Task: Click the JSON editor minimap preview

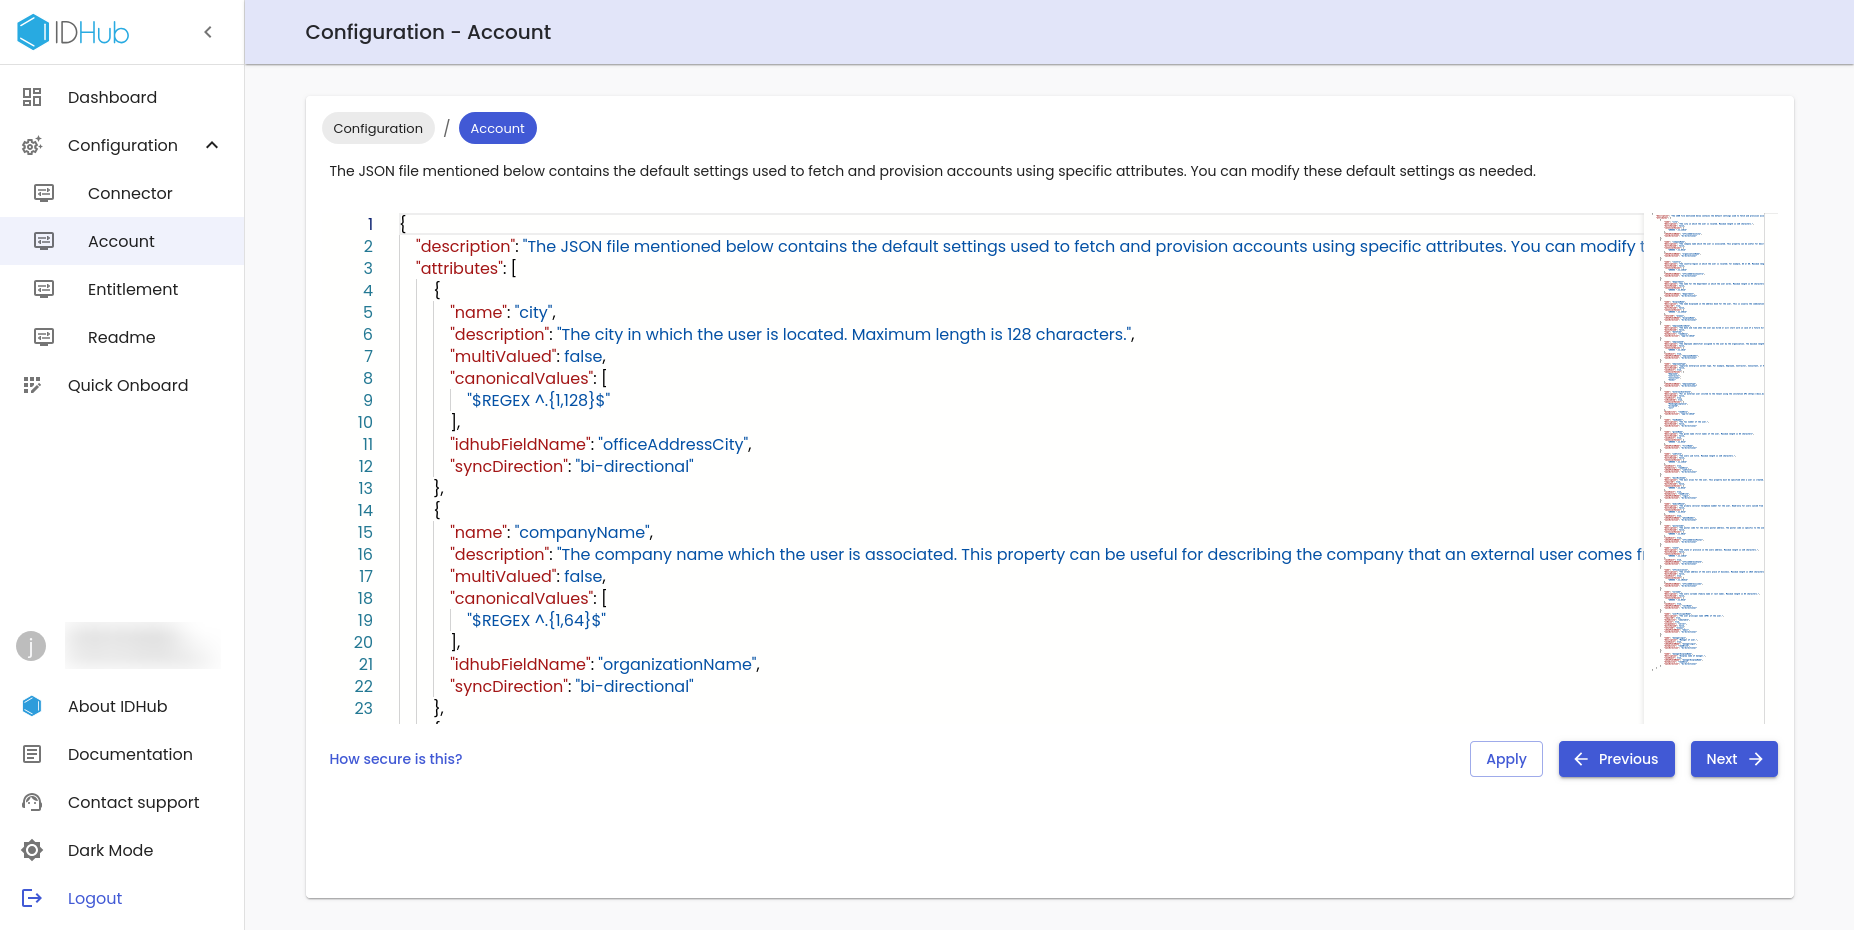Action: [1708, 440]
